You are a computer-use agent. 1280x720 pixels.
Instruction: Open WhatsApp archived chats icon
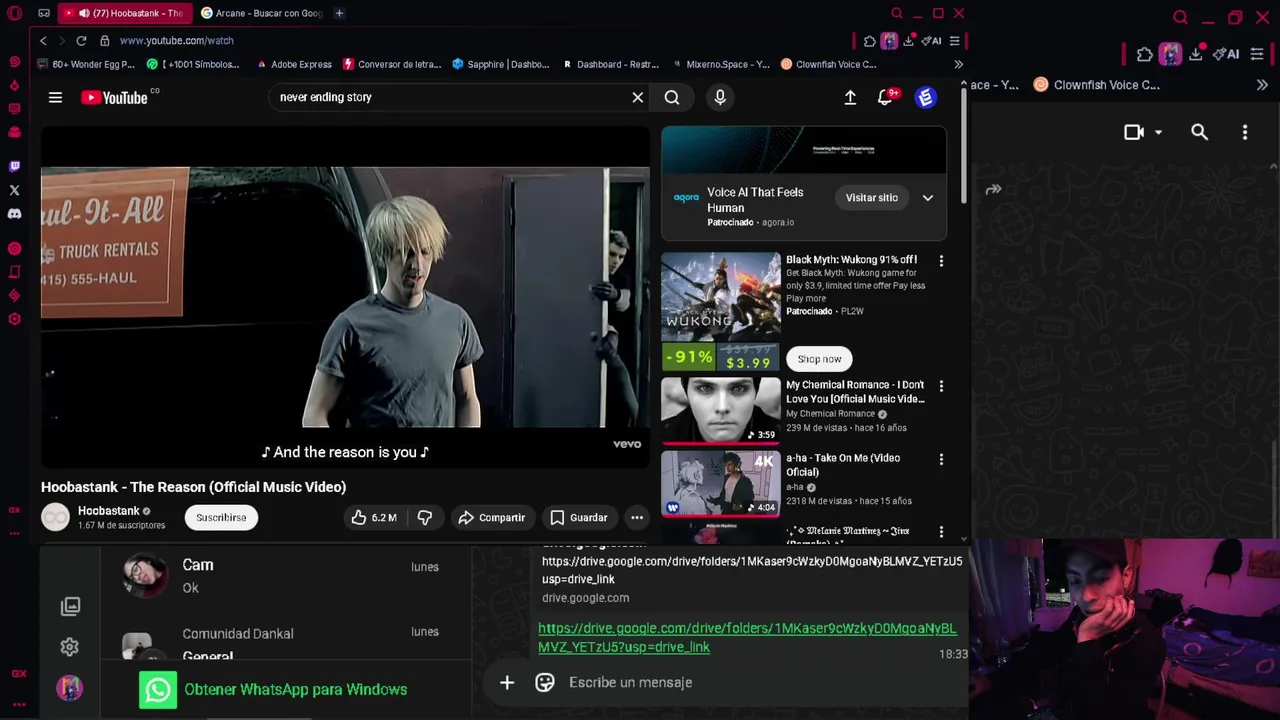click(70, 606)
